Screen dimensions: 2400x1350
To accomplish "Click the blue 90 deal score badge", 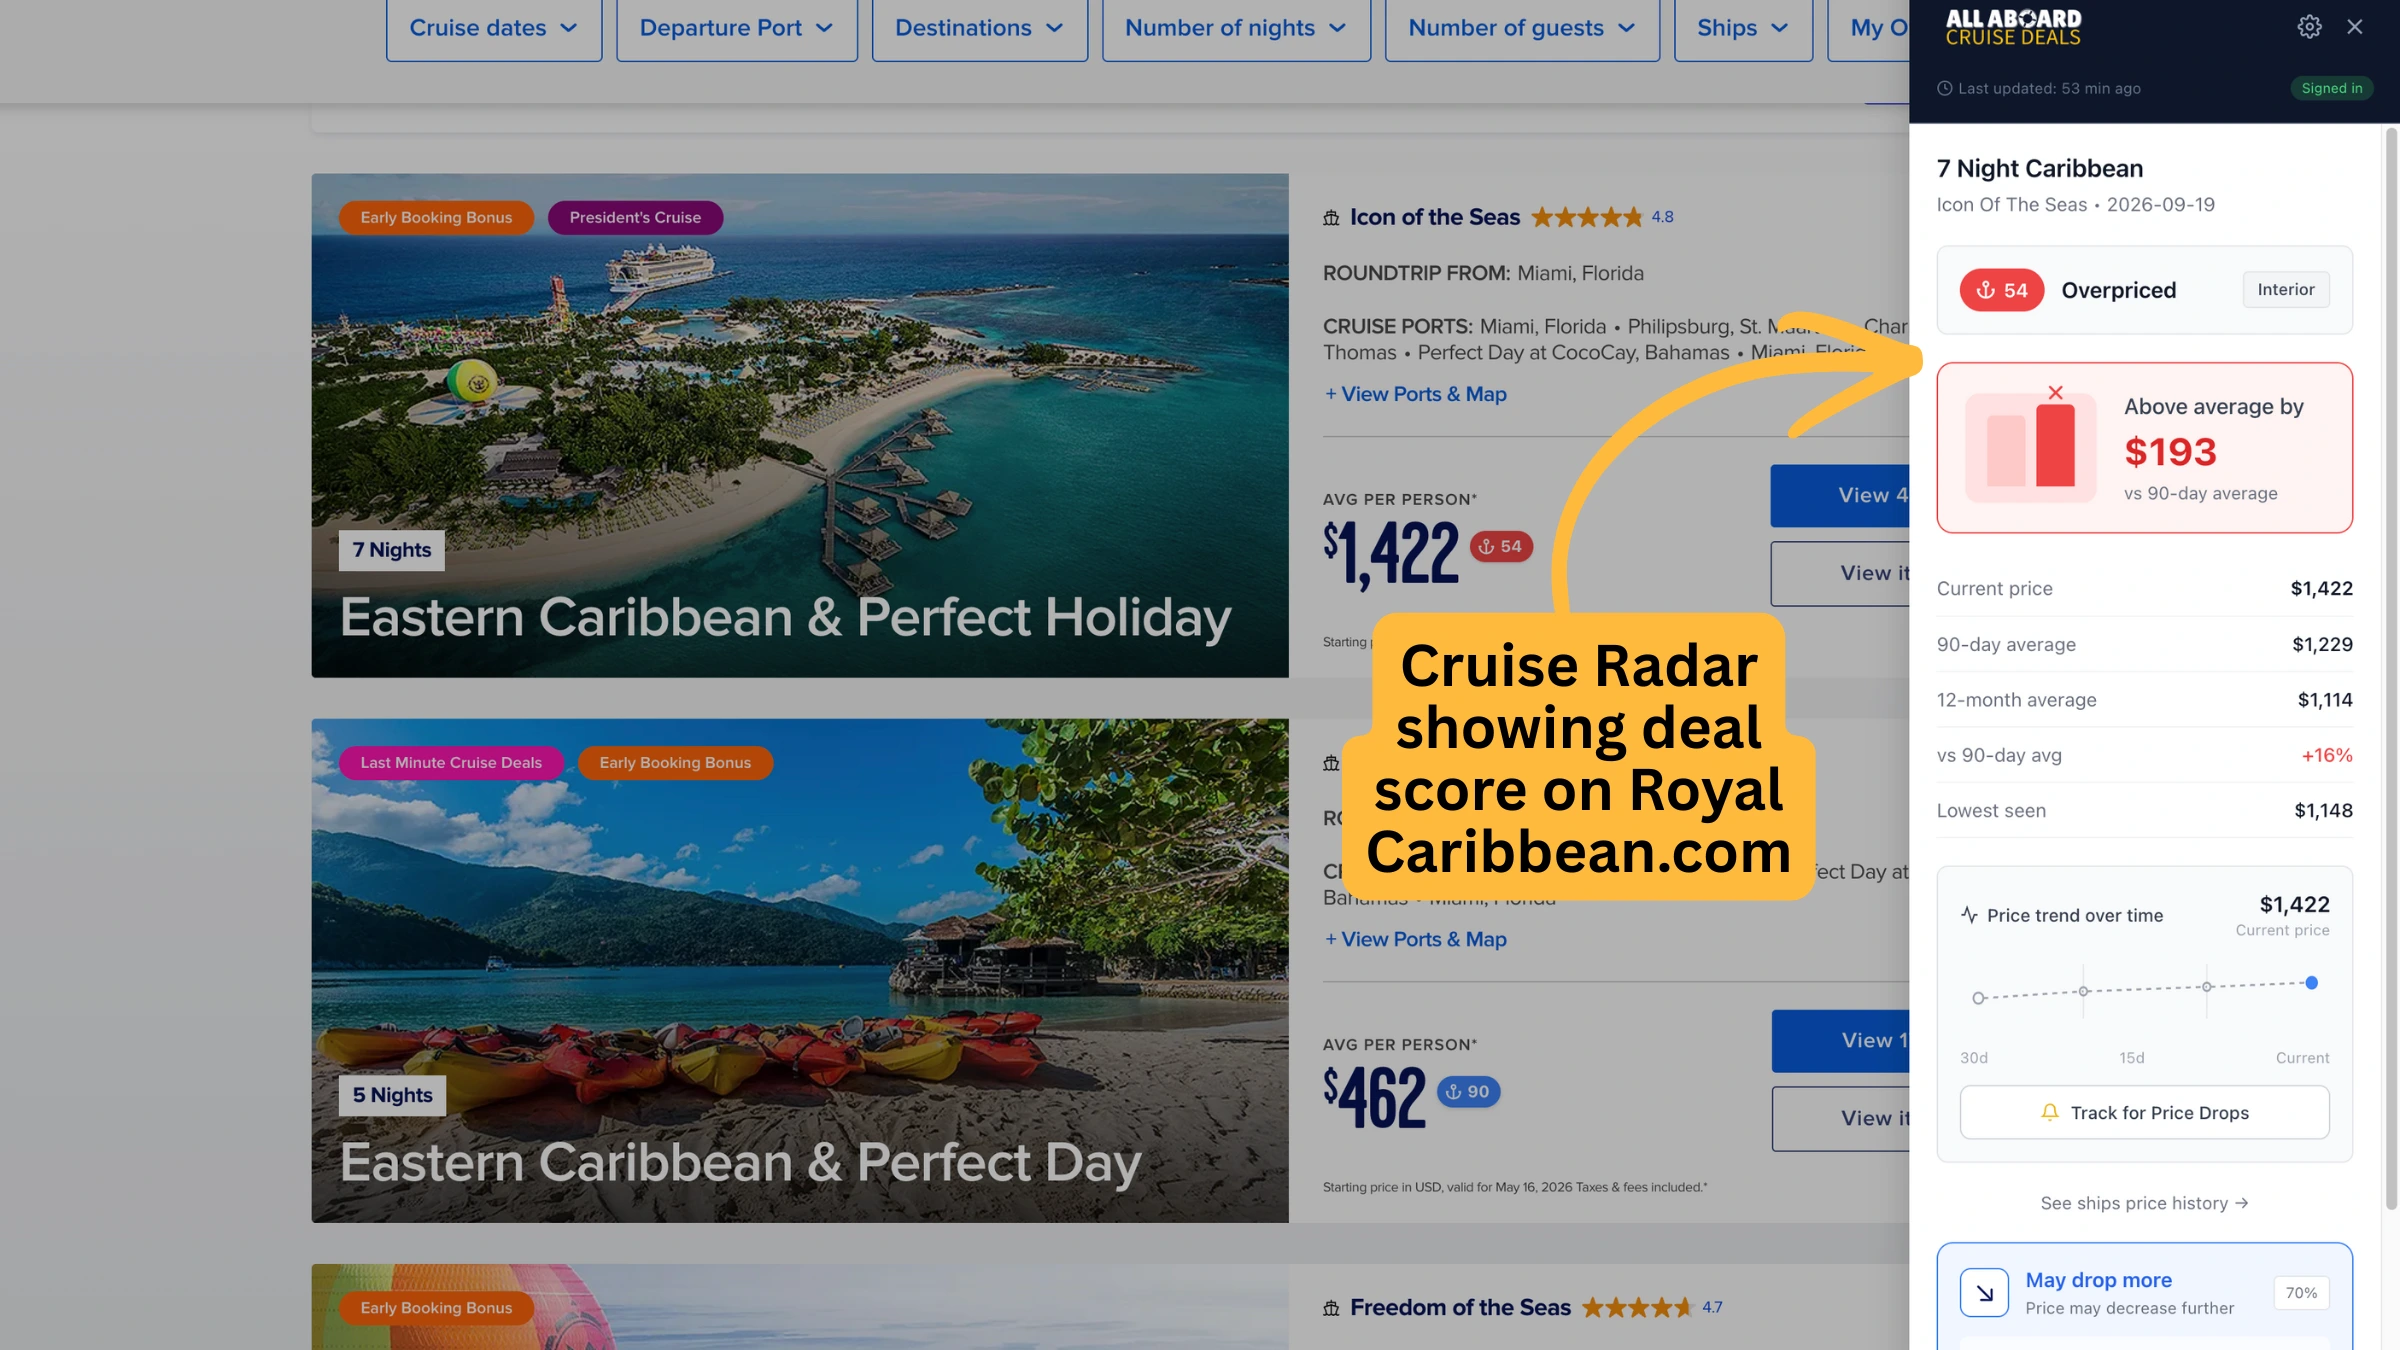I will (x=1468, y=1092).
